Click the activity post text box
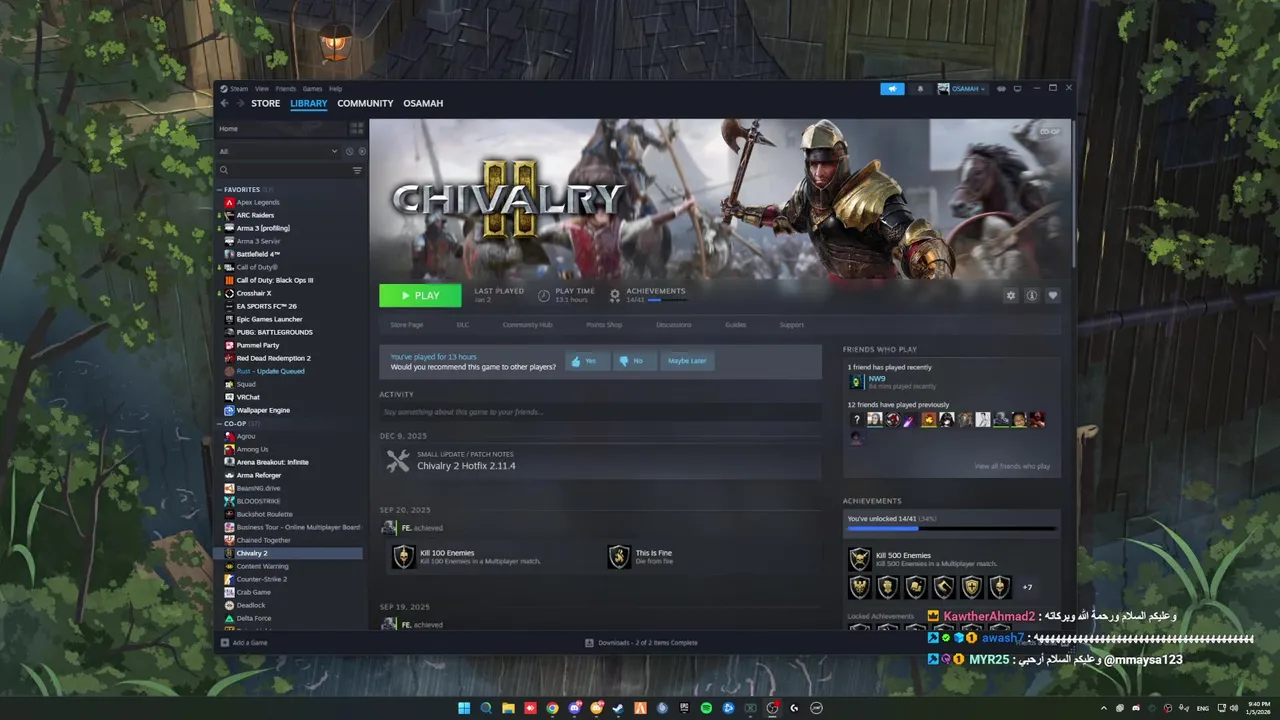Viewport: 1280px width, 720px height. point(600,412)
